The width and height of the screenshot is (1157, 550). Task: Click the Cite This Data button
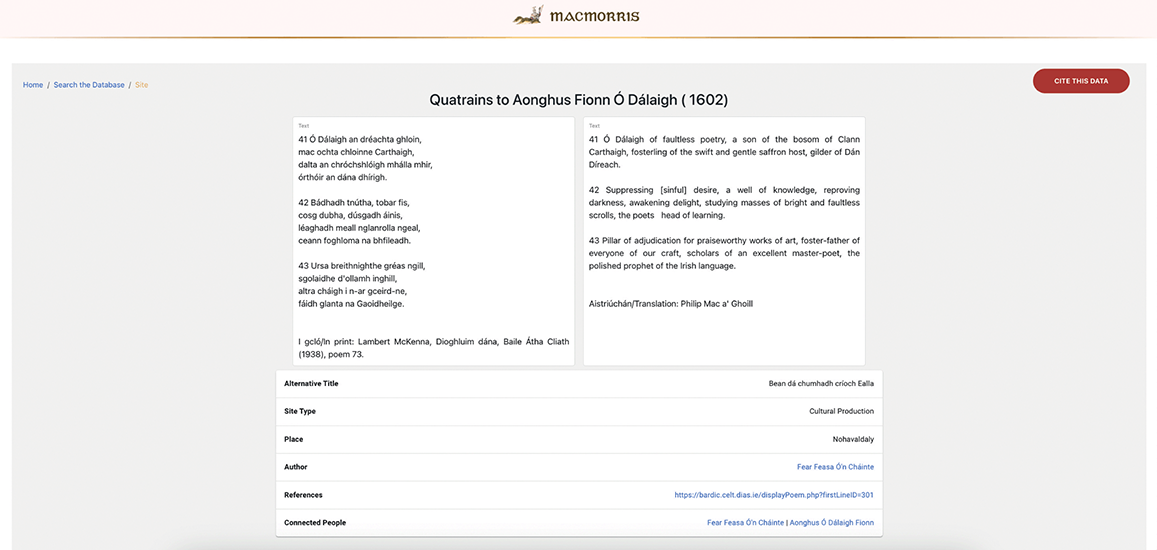pos(1081,81)
